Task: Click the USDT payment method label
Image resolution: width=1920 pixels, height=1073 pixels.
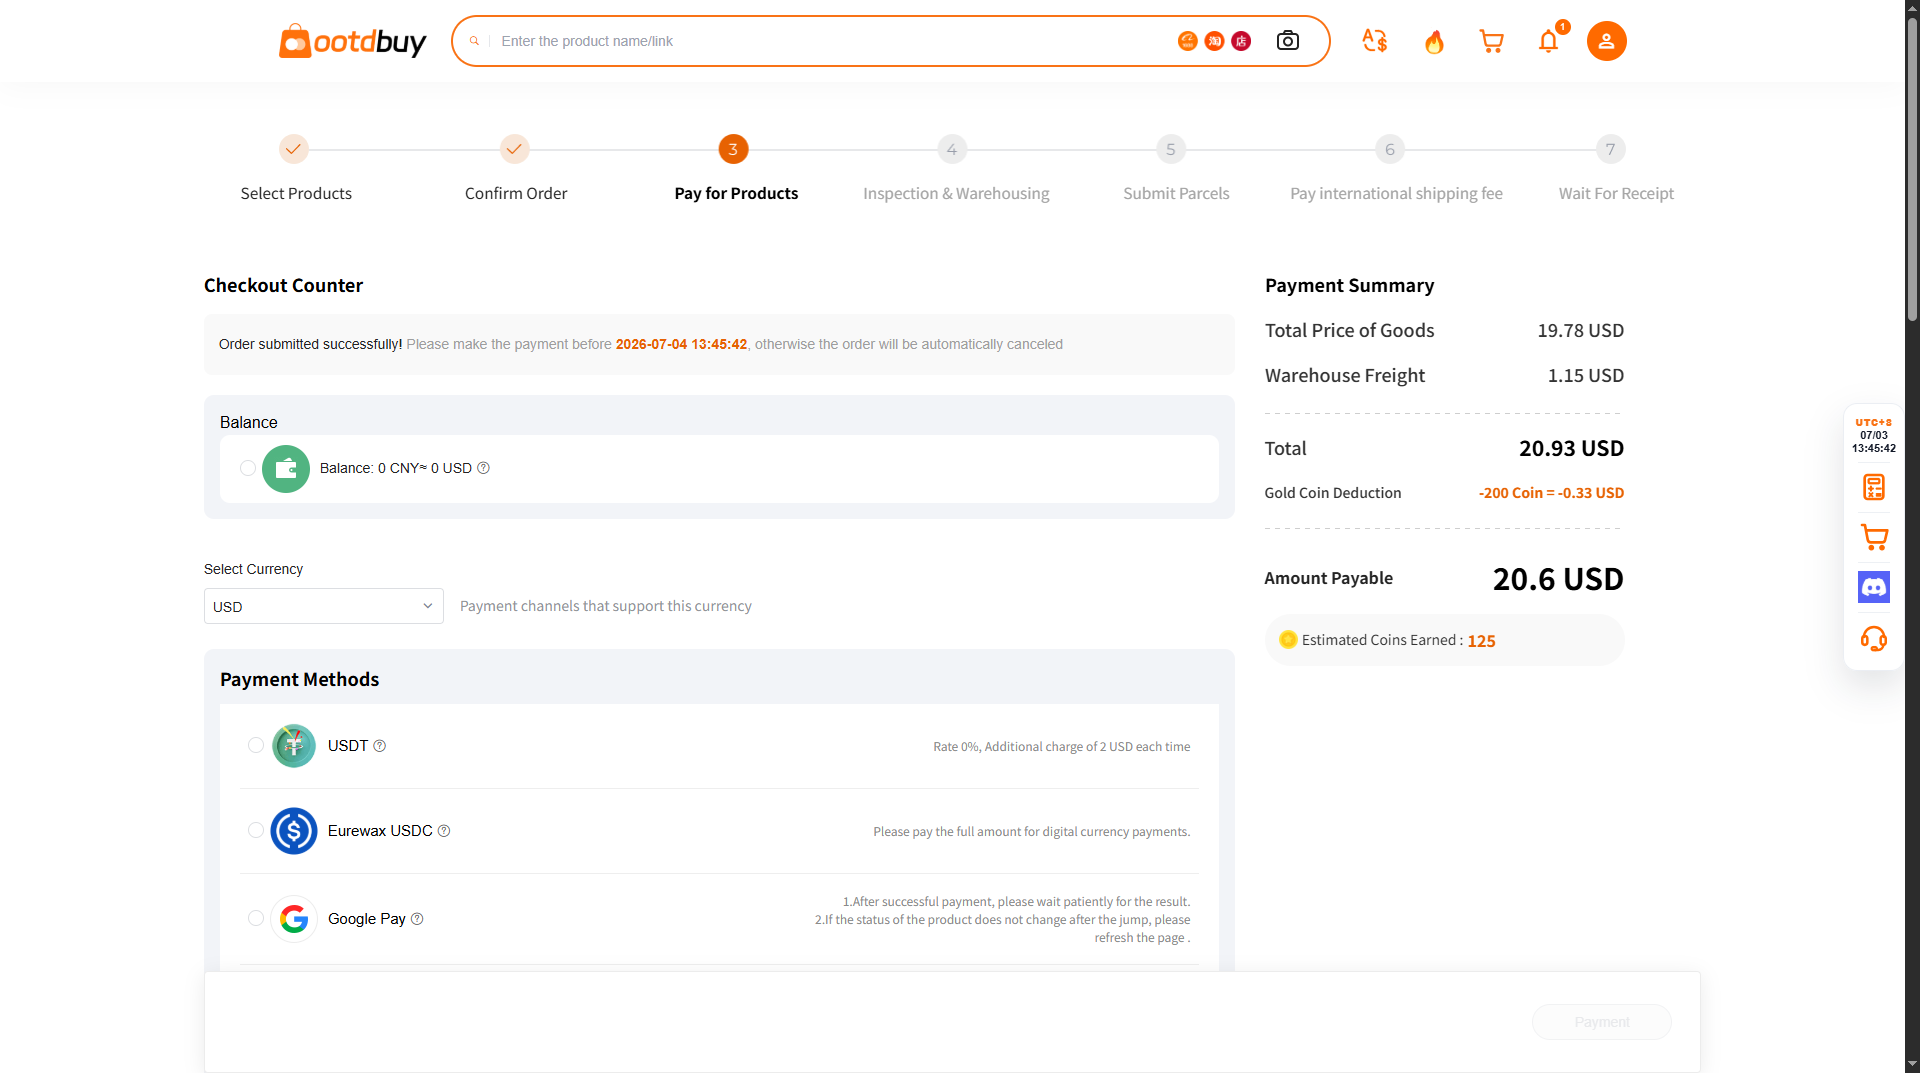Action: (x=348, y=746)
